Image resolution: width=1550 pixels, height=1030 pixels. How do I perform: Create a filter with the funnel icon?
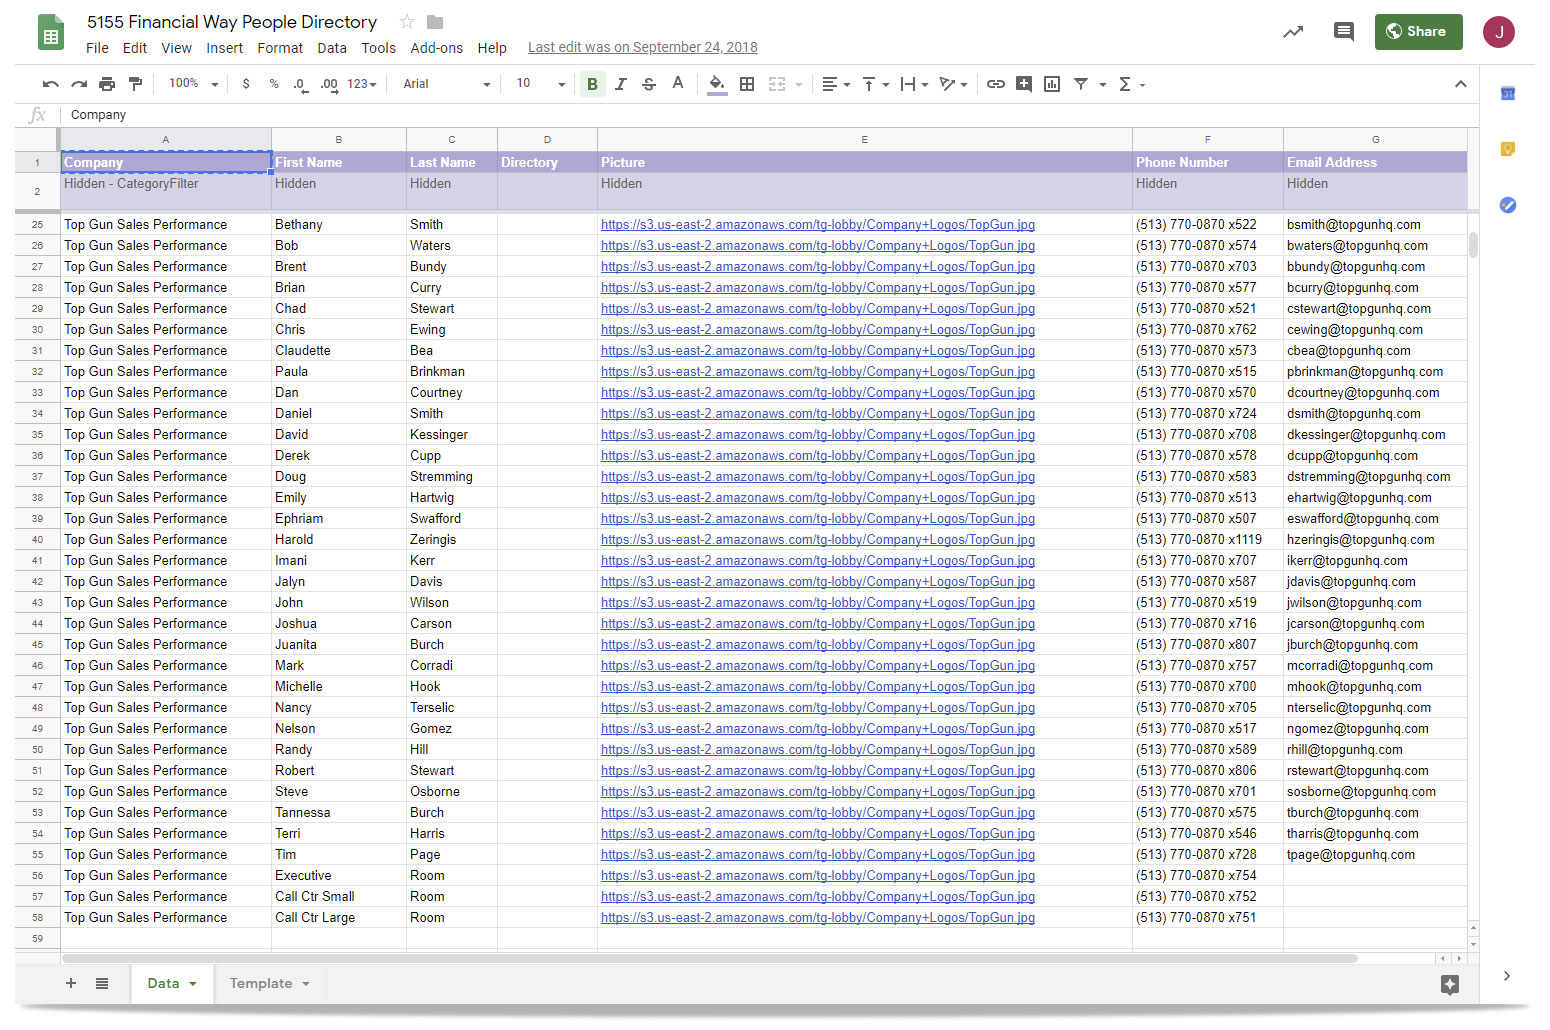1081,85
